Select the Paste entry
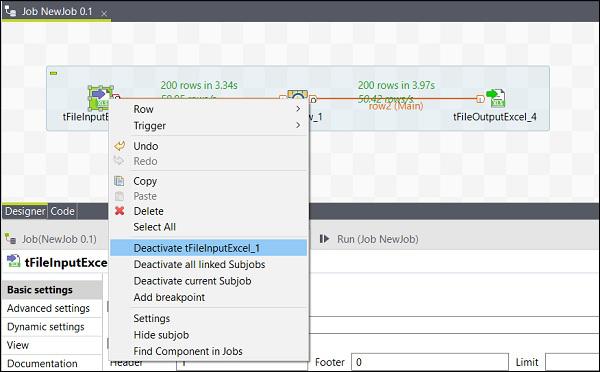The image size is (600, 372). 209,196
